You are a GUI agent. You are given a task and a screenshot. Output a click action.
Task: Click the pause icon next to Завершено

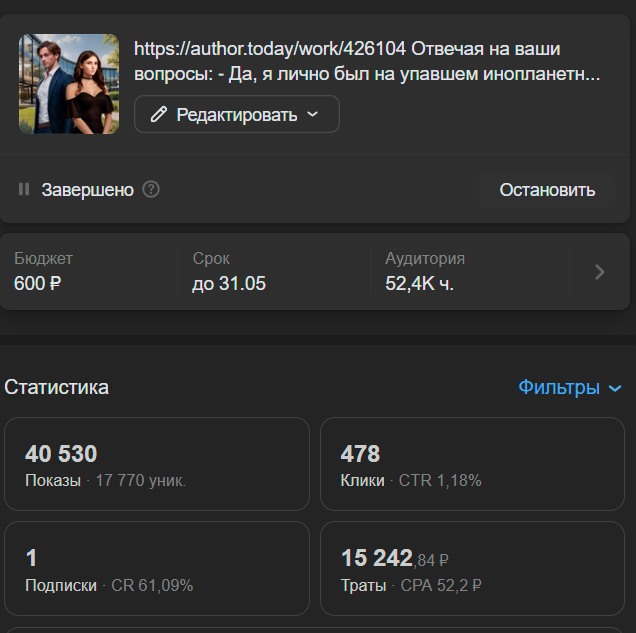click(x=24, y=189)
